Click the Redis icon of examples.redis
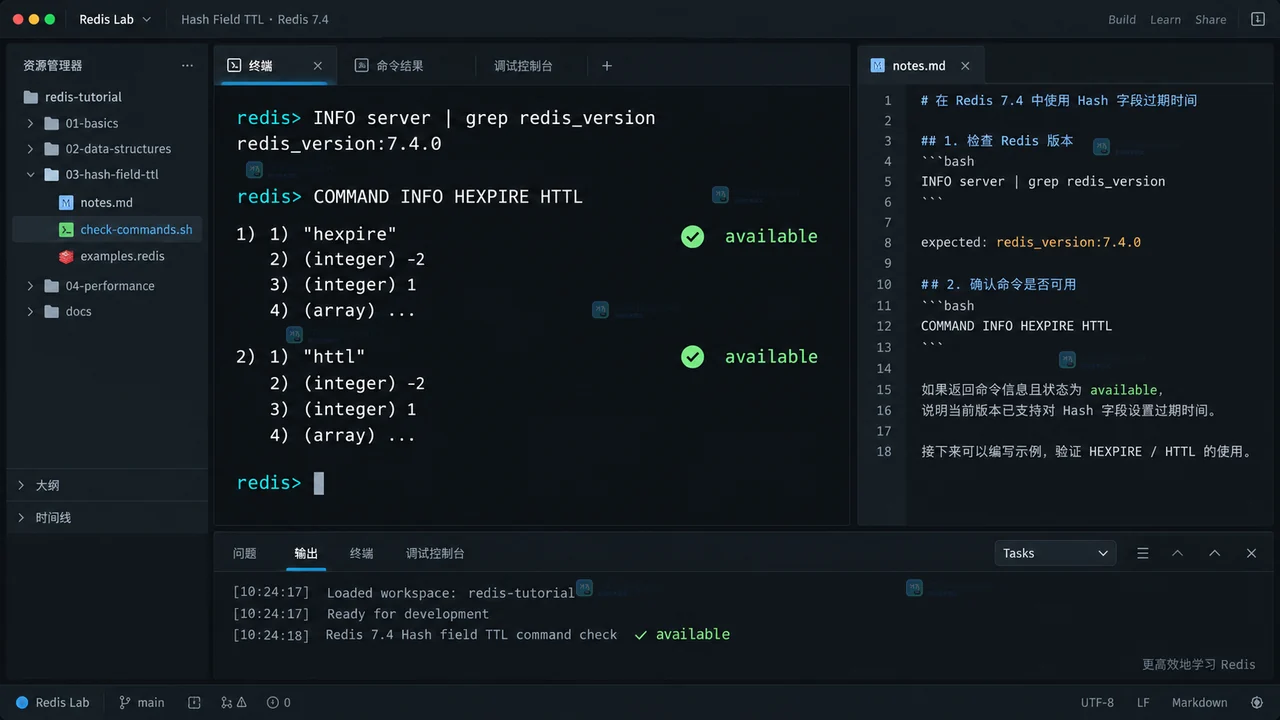Viewport: 1280px width, 720px height. pyautogui.click(x=66, y=256)
